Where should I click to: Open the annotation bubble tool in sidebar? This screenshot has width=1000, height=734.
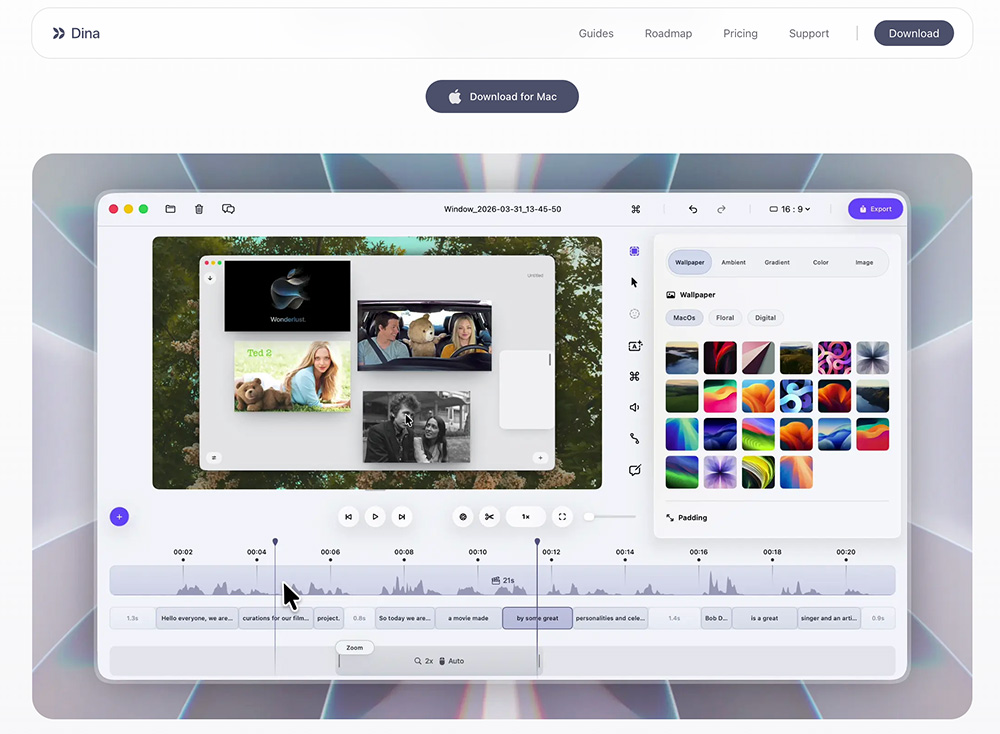[635, 471]
